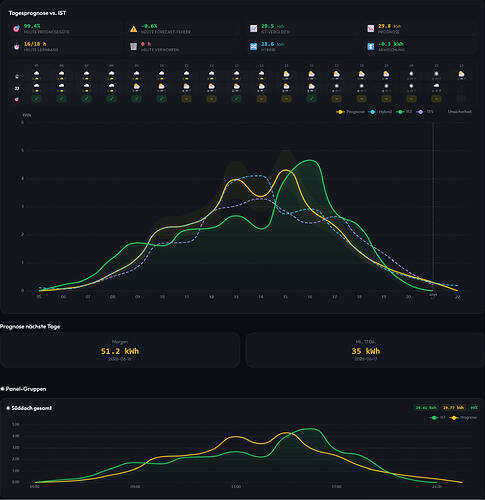Click the upper partly-sunny icon for hour 22
485x500 pixels.
click(x=461, y=74)
